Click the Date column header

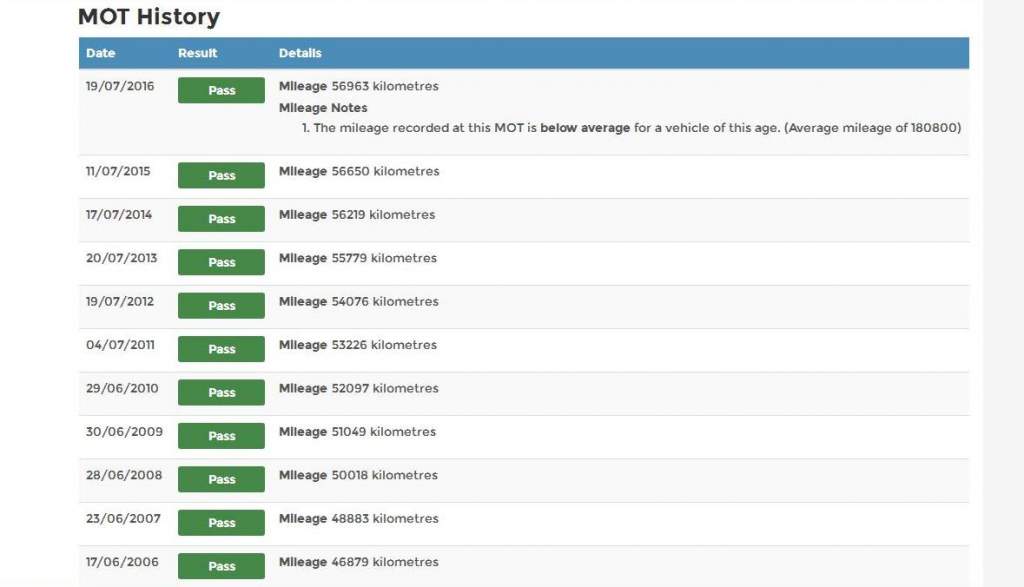tap(101, 53)
